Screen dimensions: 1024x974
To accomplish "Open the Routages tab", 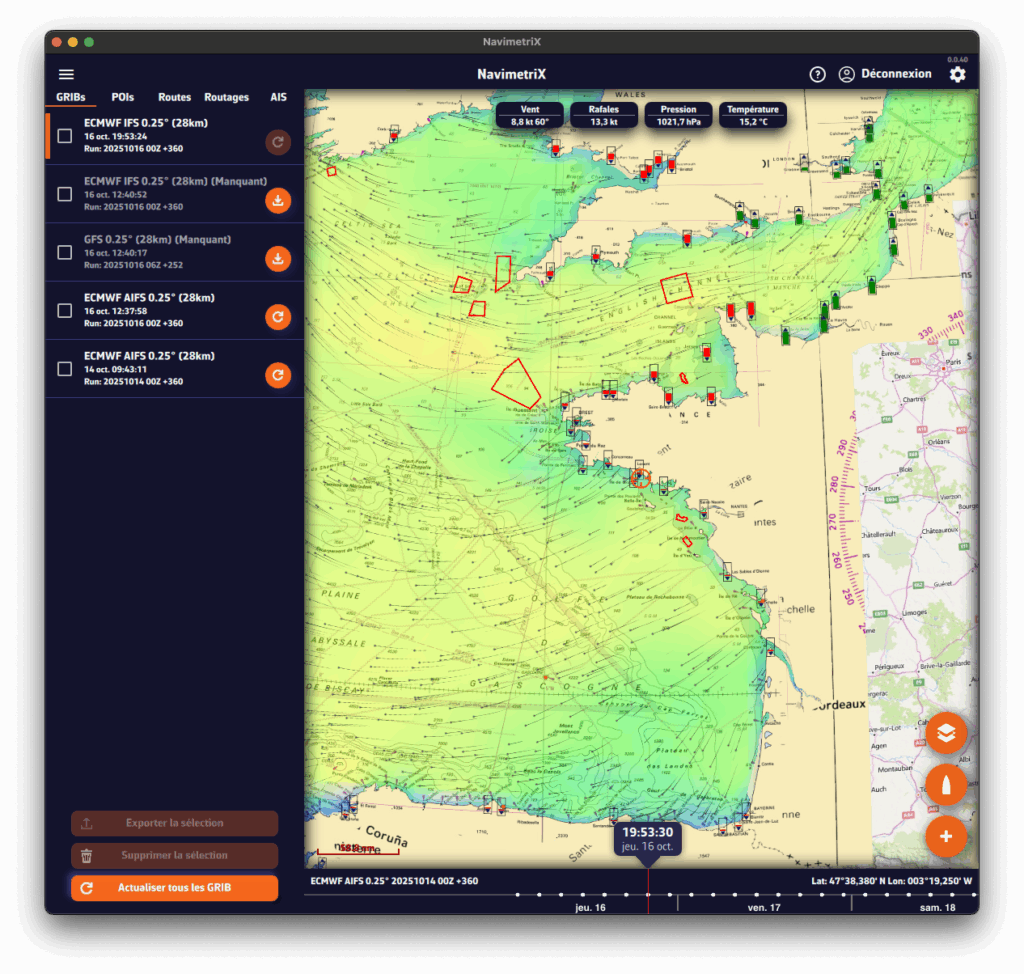I will (226, 97).
